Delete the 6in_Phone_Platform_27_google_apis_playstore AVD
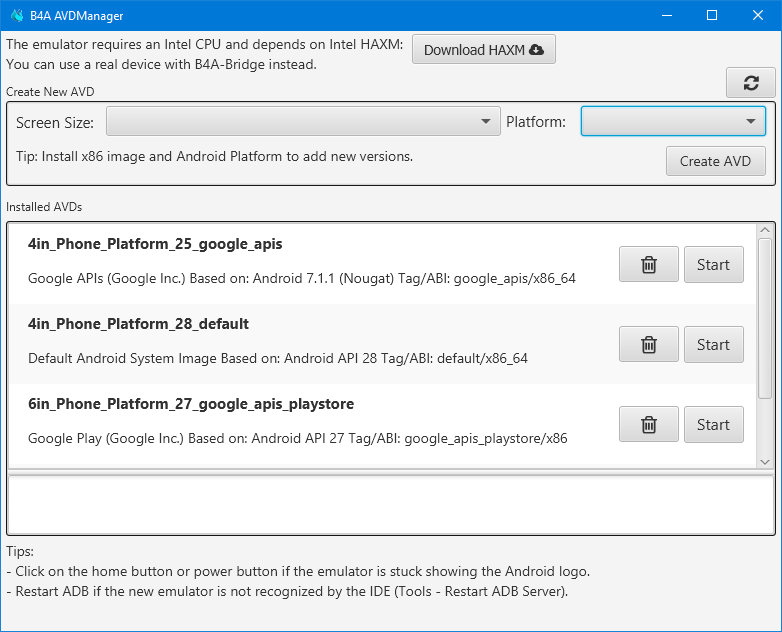Viewport: 782px width, 632px height. [648, 425]
